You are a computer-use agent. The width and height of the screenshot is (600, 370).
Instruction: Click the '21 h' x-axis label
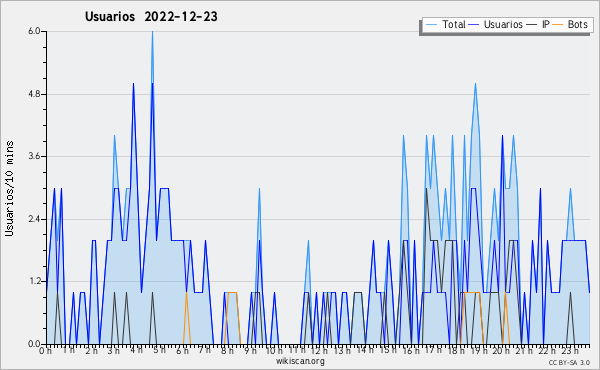[x=524, y=350]
